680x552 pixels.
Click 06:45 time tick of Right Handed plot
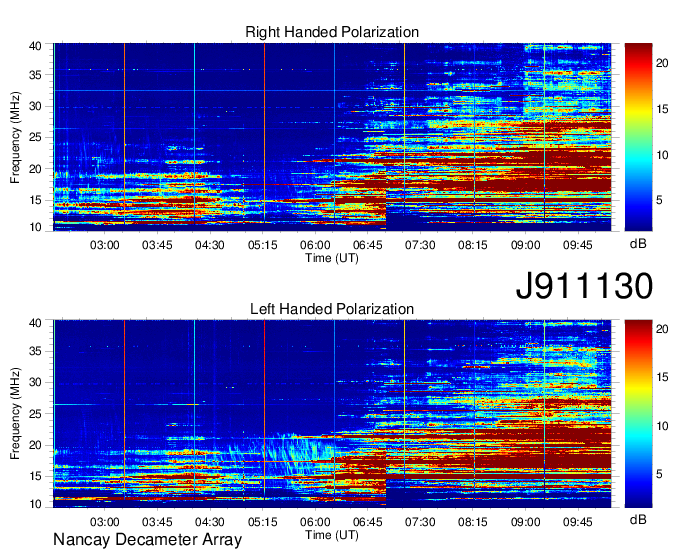tap(367, 245)
